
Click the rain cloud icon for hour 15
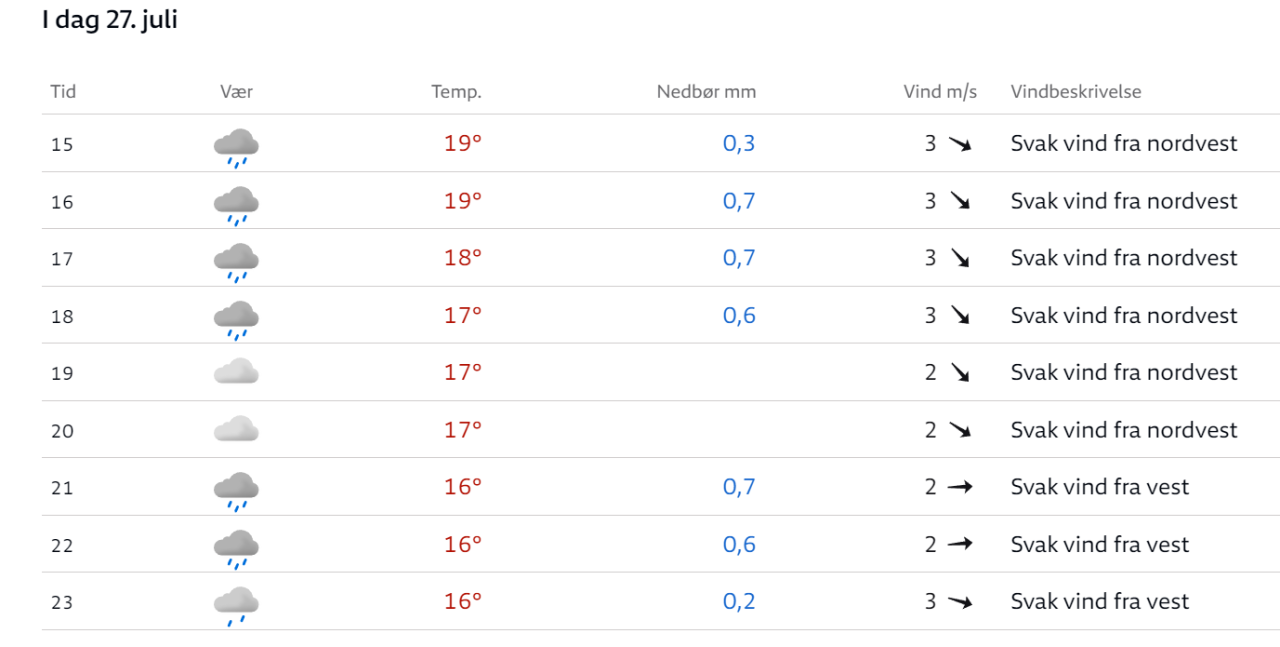click(236, 146)
